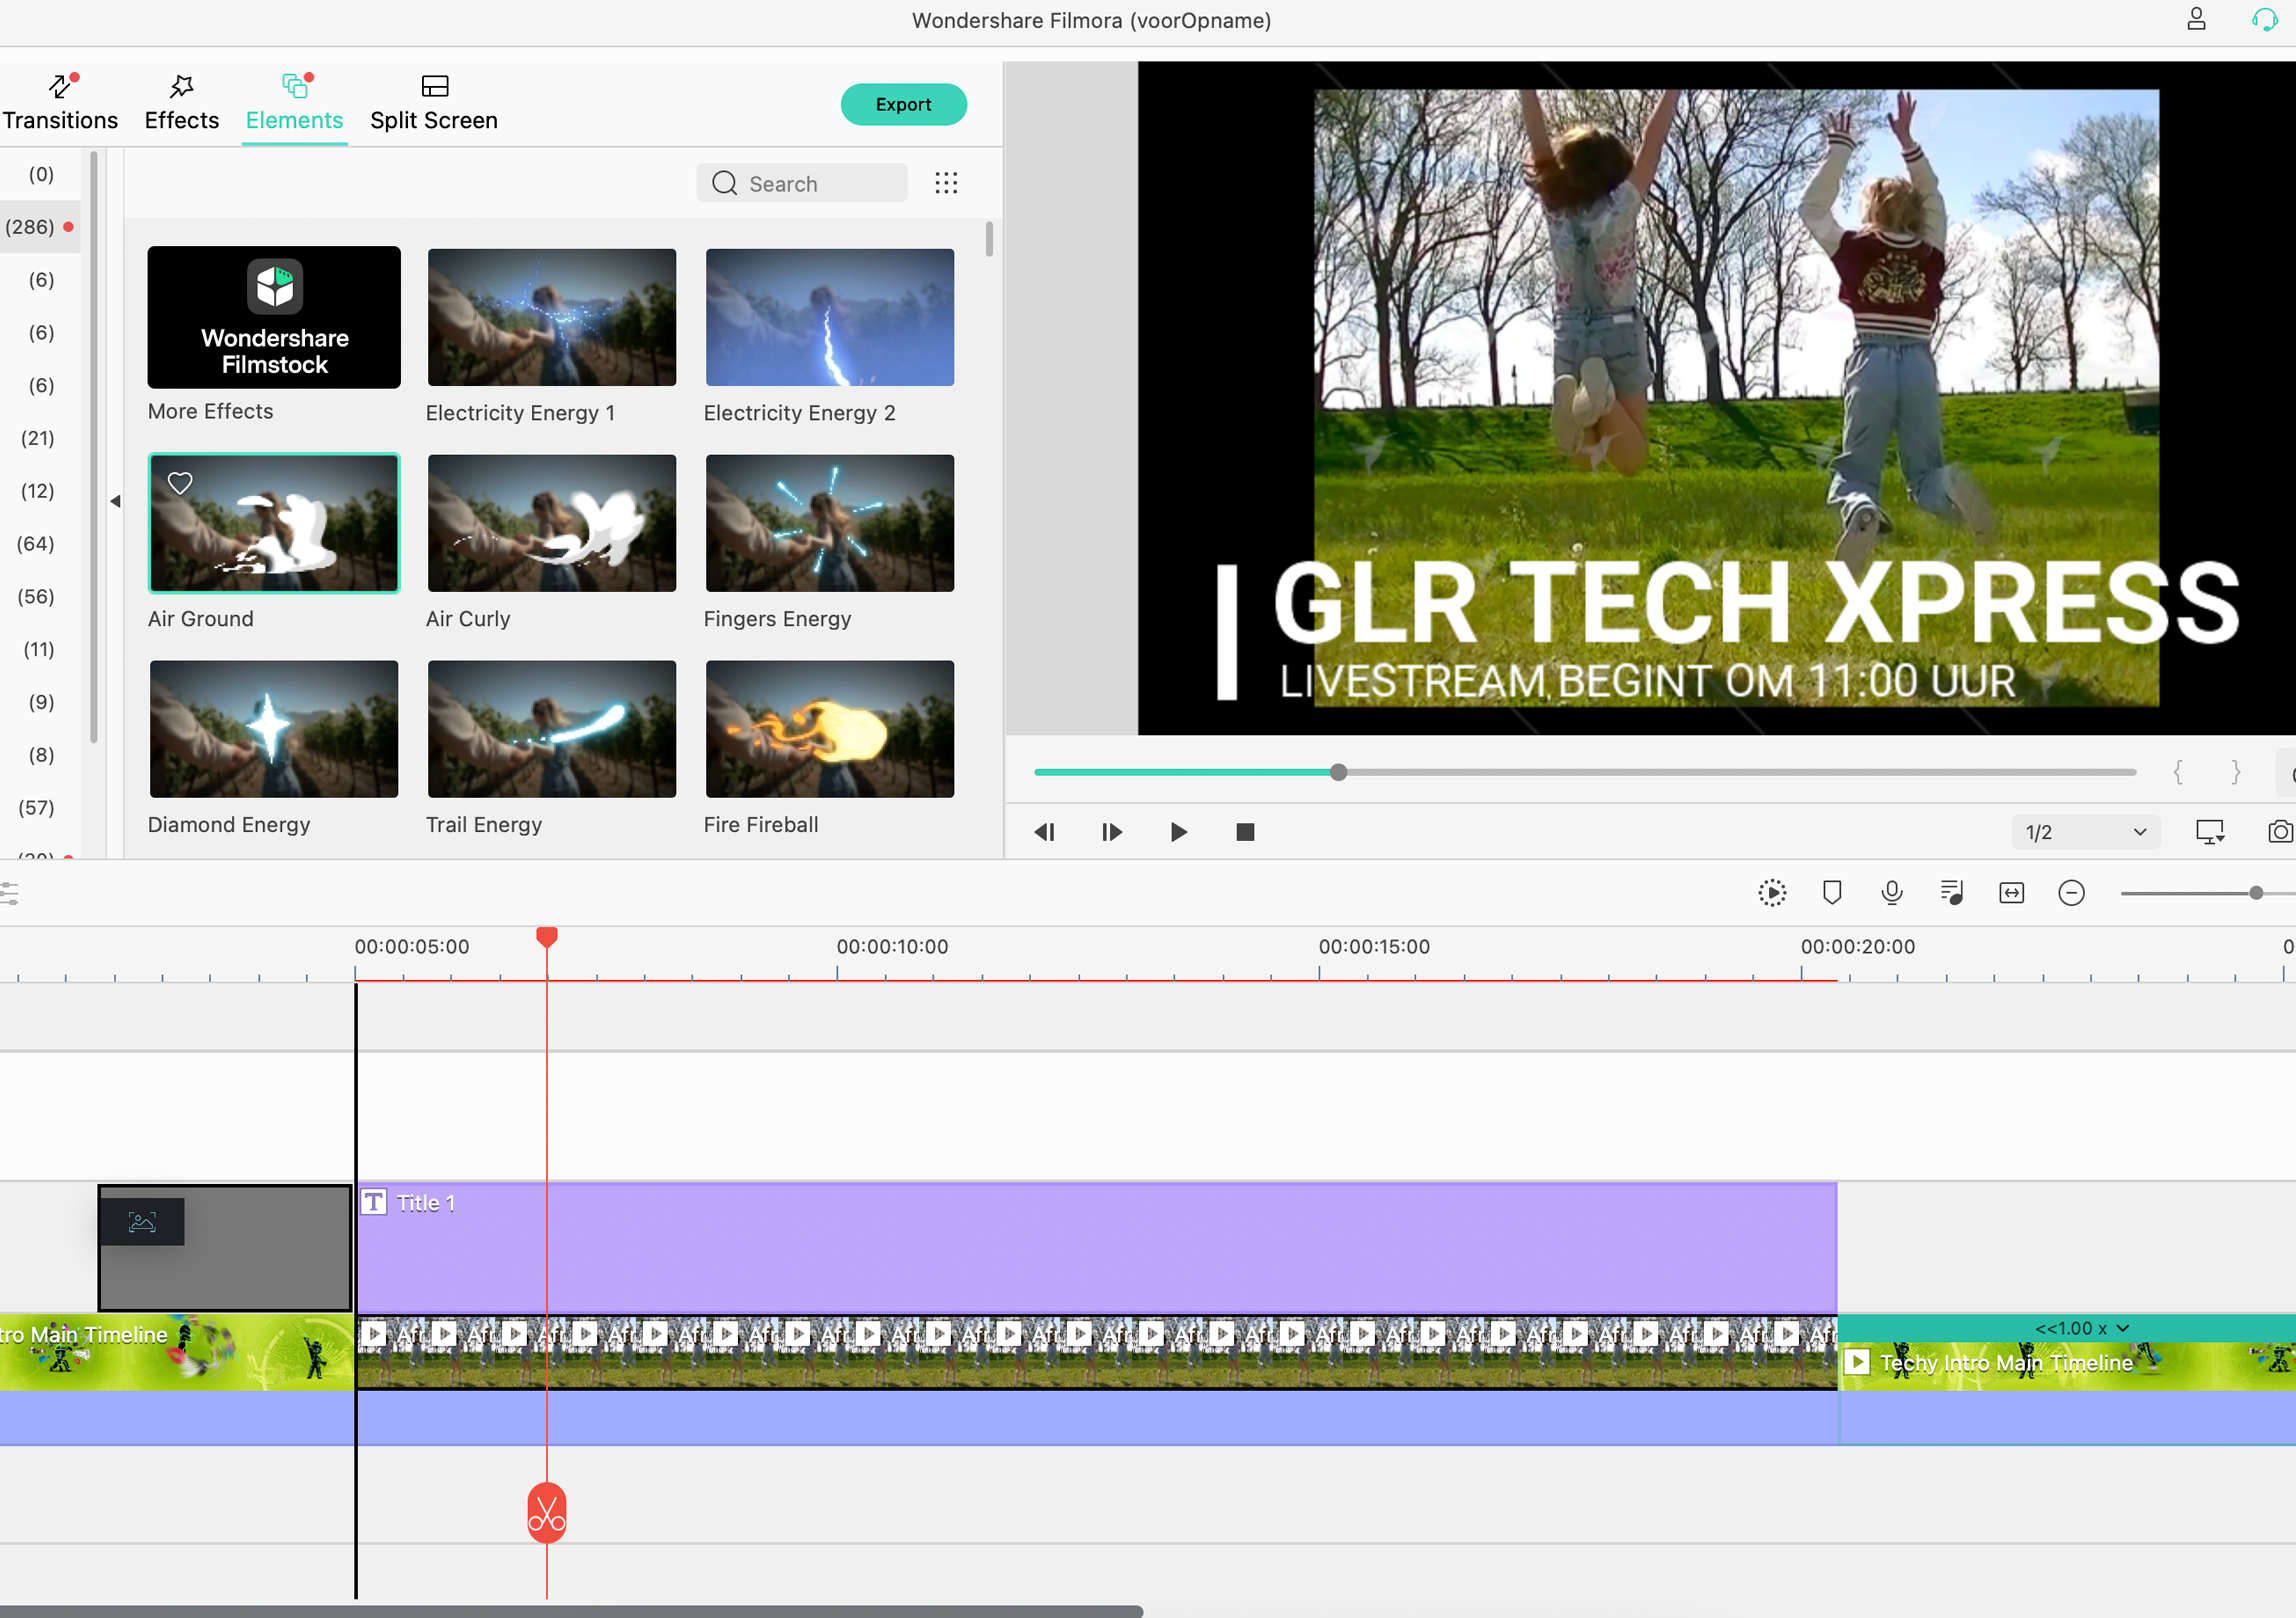Image resolution: width=2296 pixels, height=1618 pixels.
Task: Open the Effects tab
Action: pos(181,103)
